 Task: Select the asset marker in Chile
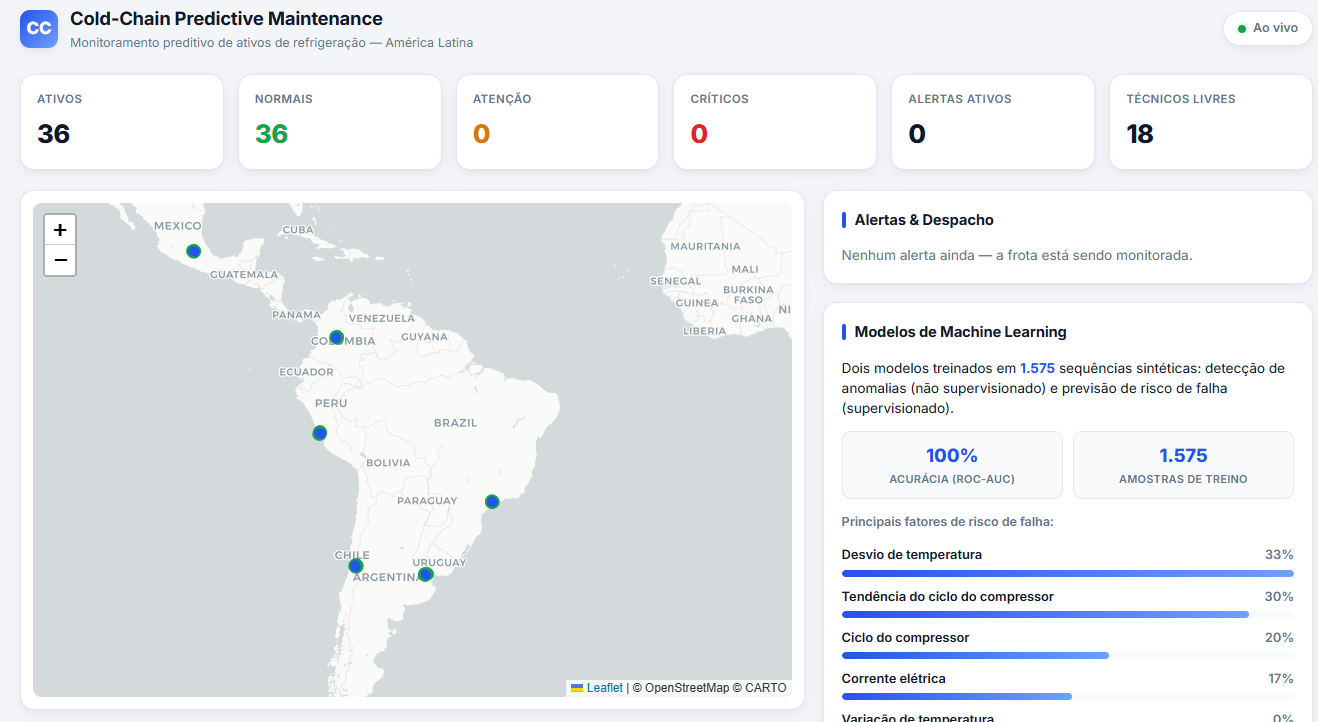[356, 566]
